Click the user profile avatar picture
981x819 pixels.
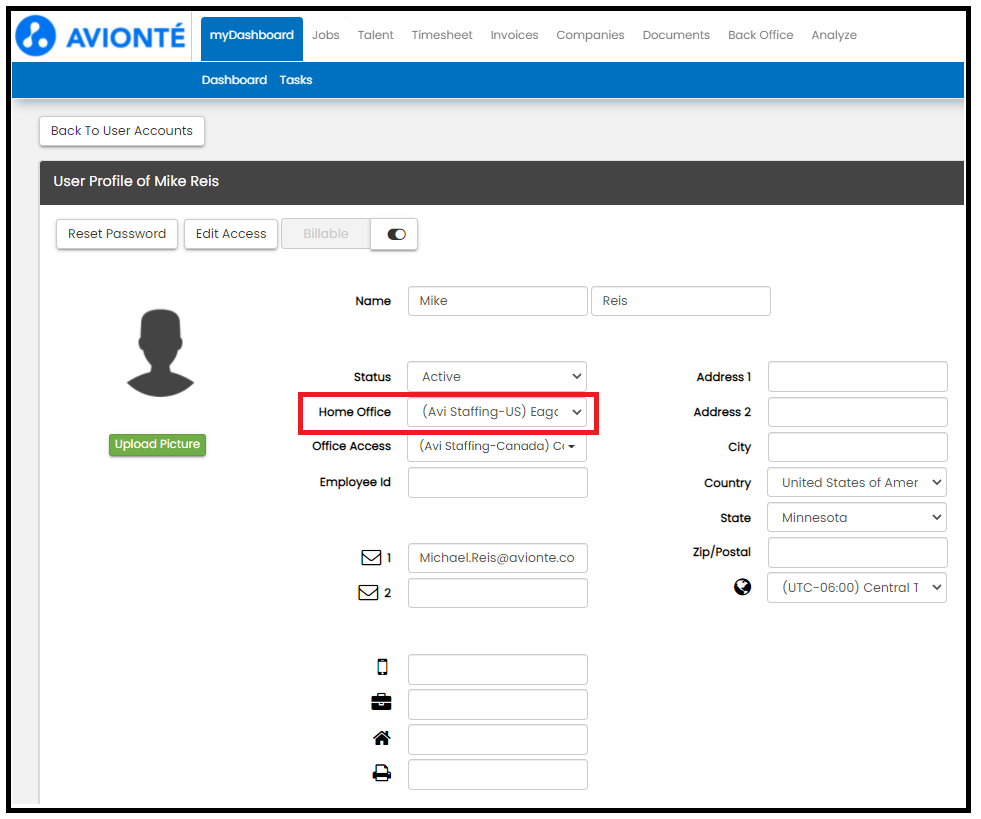click(x=160, y=353)
